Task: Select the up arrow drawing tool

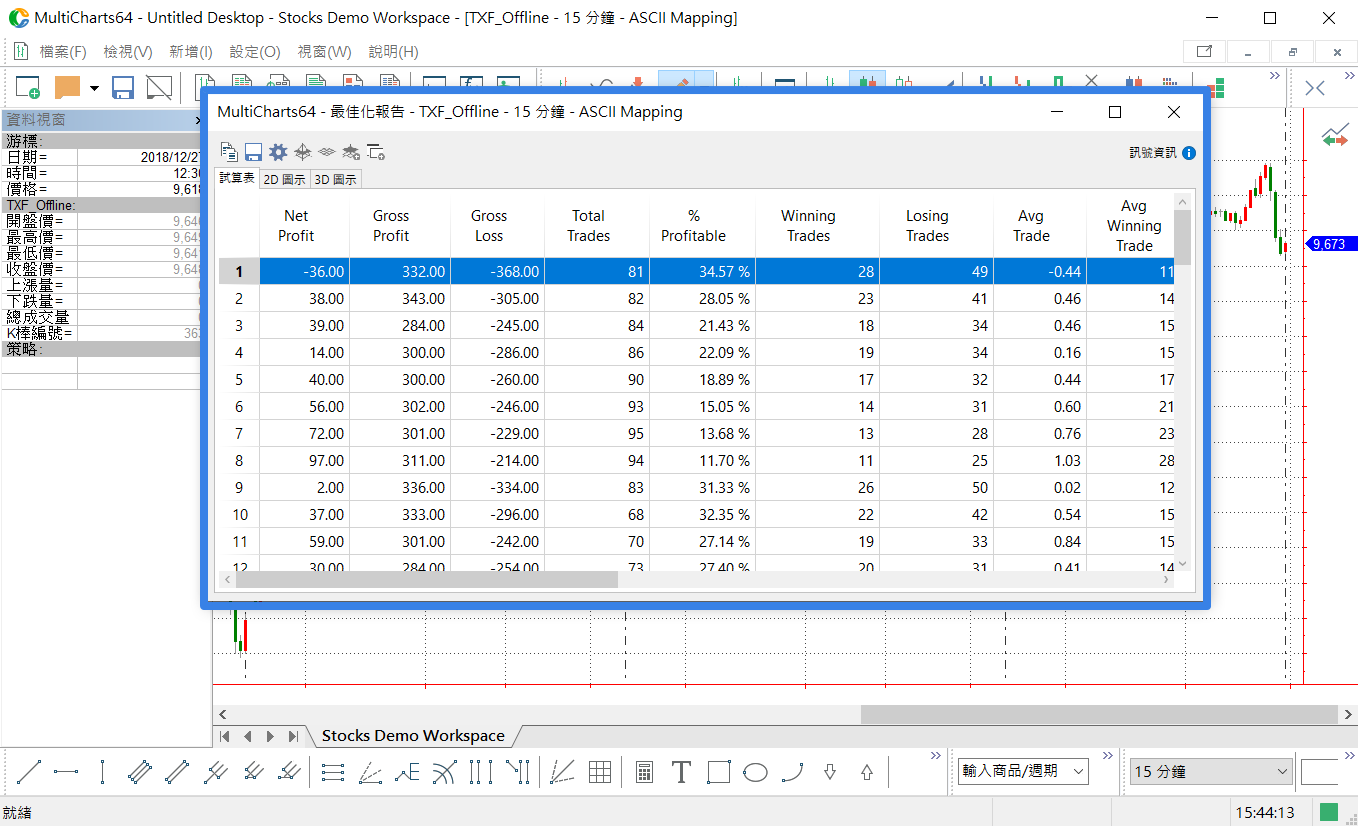Action: [x=867, y=772]
